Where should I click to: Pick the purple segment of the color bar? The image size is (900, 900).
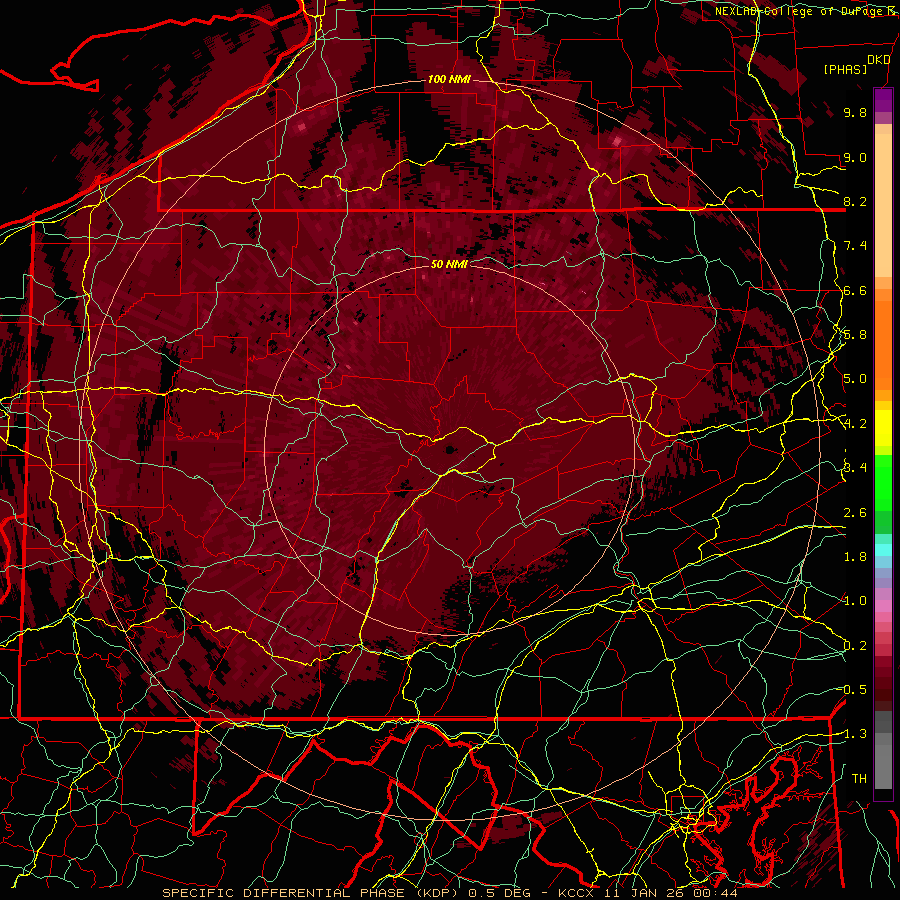[x=883, y=100]
